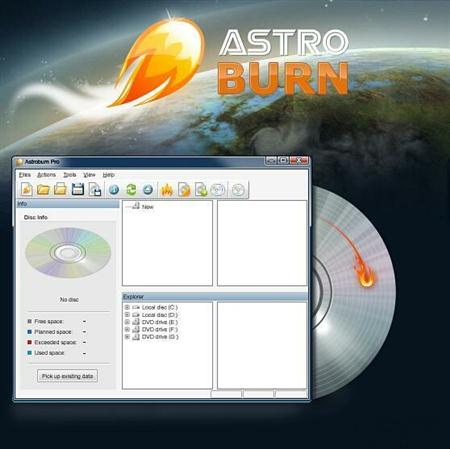Viewport: 450px width, 449px height.
Task: Click the Pick up existing data button
Action: pos(67,376)
